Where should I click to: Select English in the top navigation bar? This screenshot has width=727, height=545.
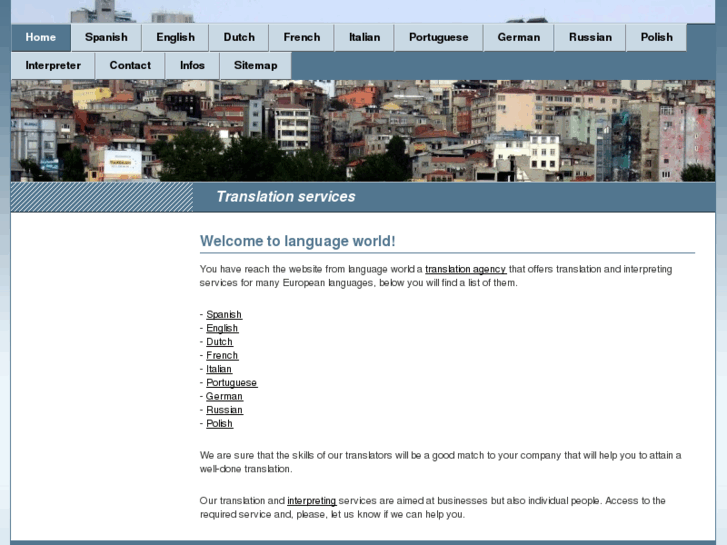[x=175, y=38]
